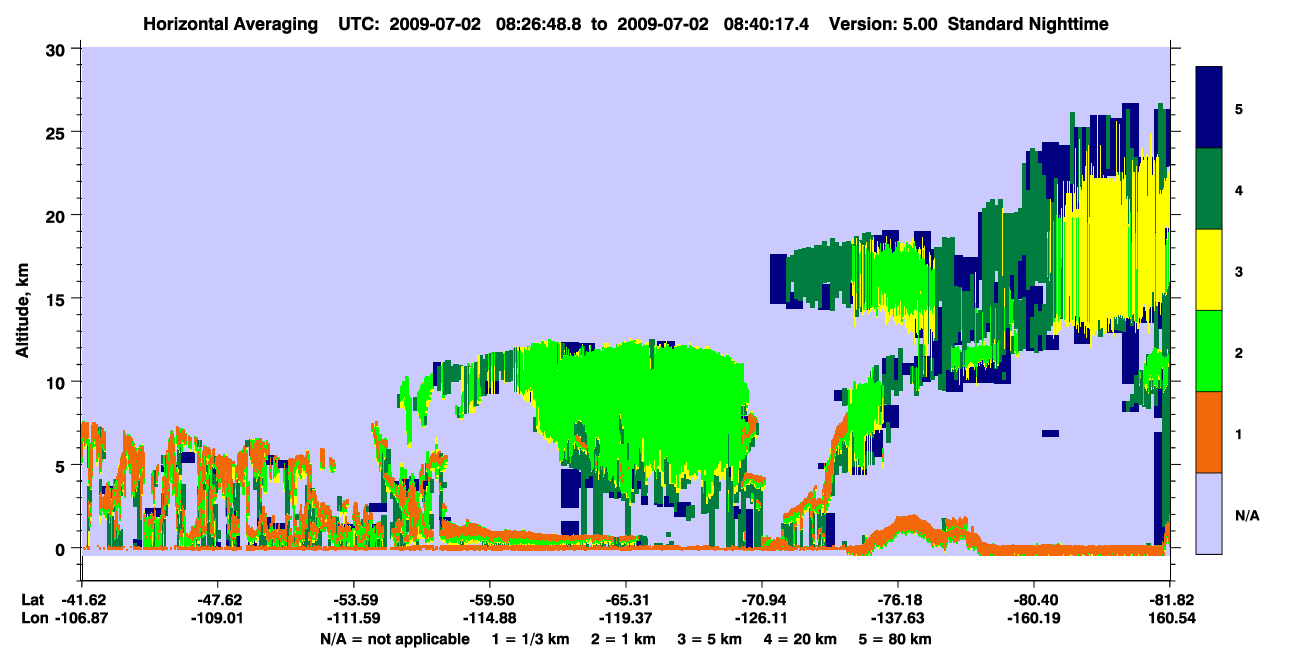Image resolution: width=1300 pixels, height=667 pixels.
Task: Click latitude value -76.18
Action: pos(898,600)
